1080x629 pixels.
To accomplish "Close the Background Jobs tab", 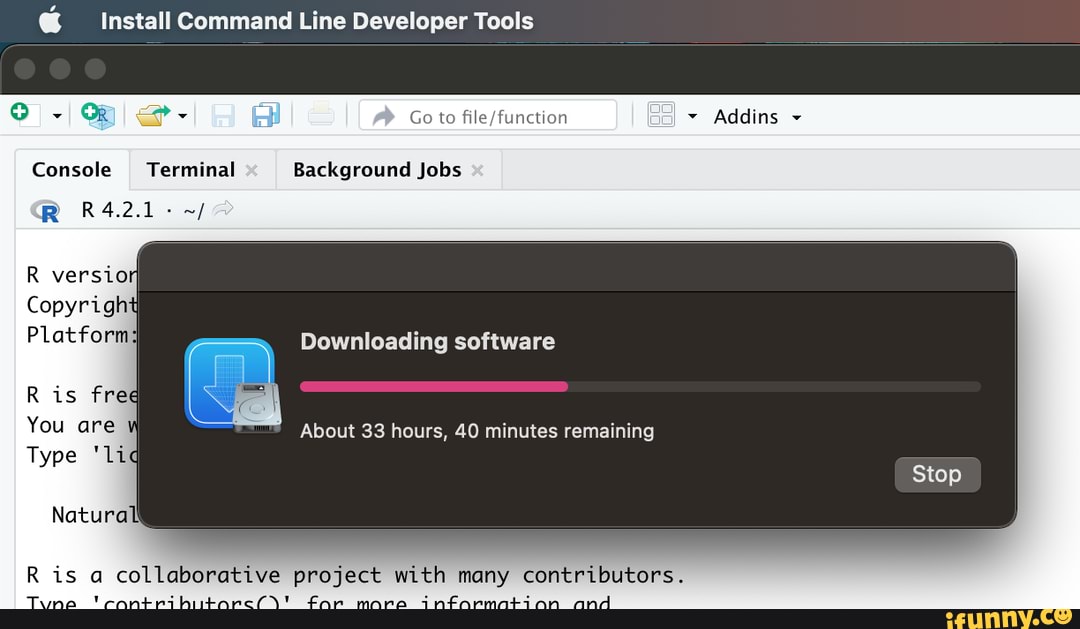I will point(477,171).
